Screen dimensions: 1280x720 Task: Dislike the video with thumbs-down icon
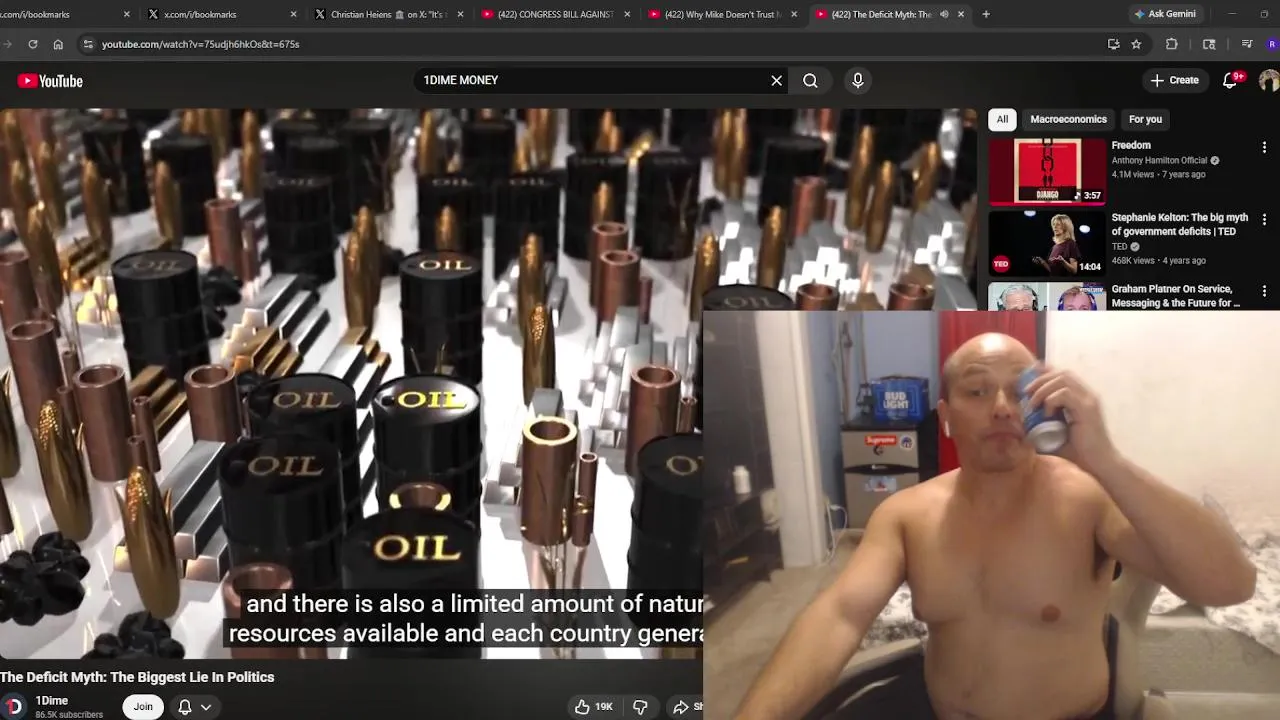click(641, 707)
